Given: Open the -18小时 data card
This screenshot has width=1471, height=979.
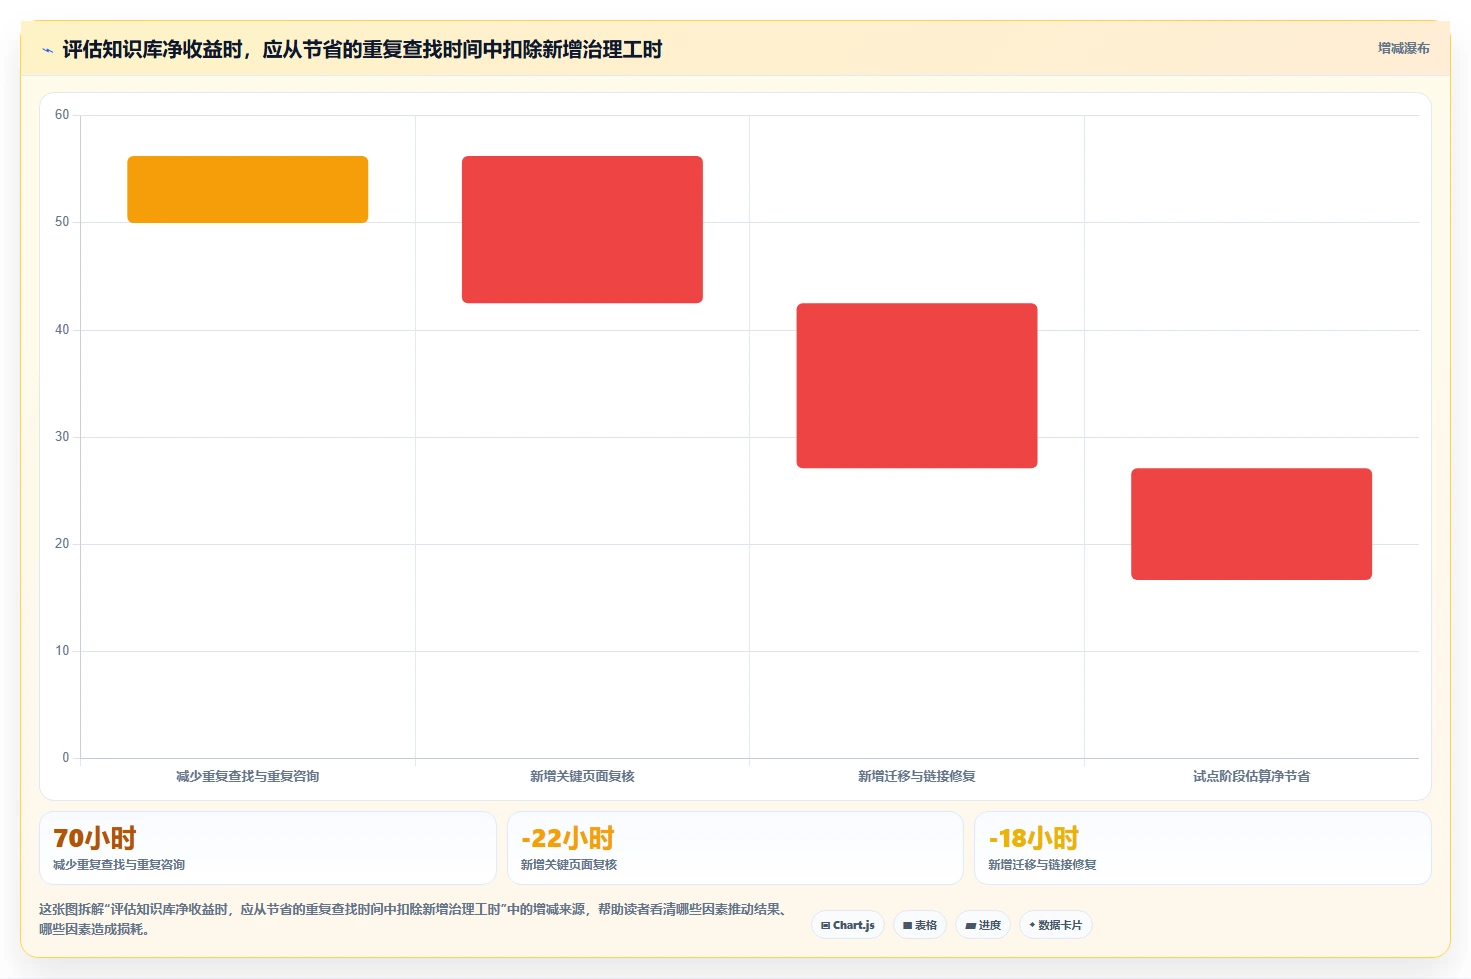Looking at the screenshot, I should point(1203,848).
